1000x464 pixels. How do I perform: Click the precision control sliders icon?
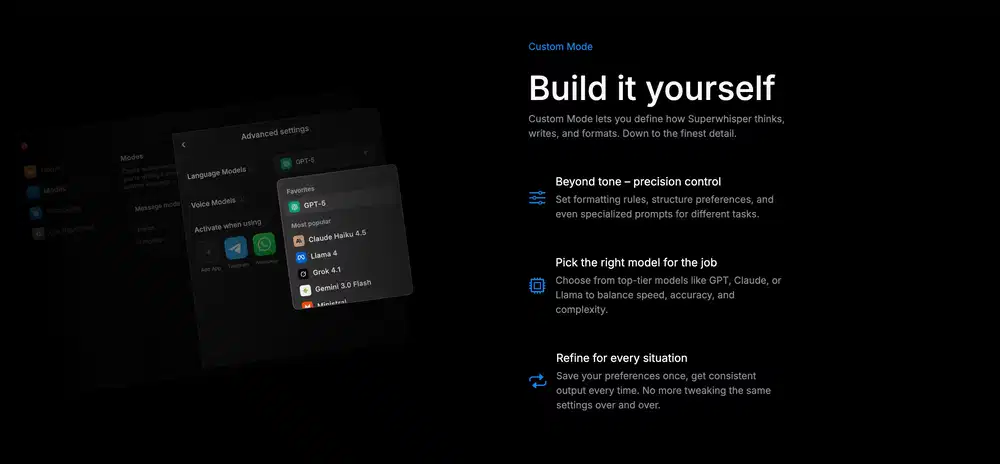(x=537, y=198)
